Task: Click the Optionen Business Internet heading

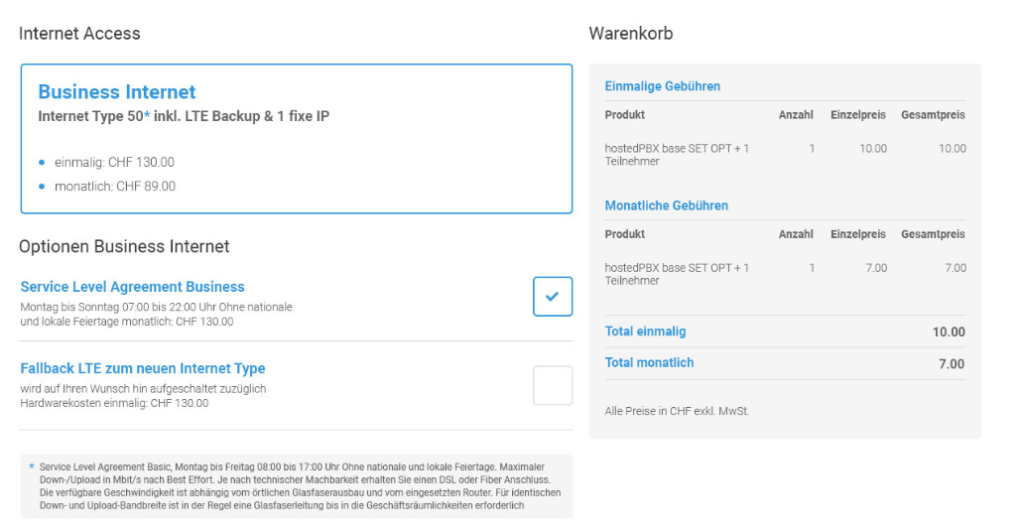Action: pyautogui.click(x=124, y=246)
